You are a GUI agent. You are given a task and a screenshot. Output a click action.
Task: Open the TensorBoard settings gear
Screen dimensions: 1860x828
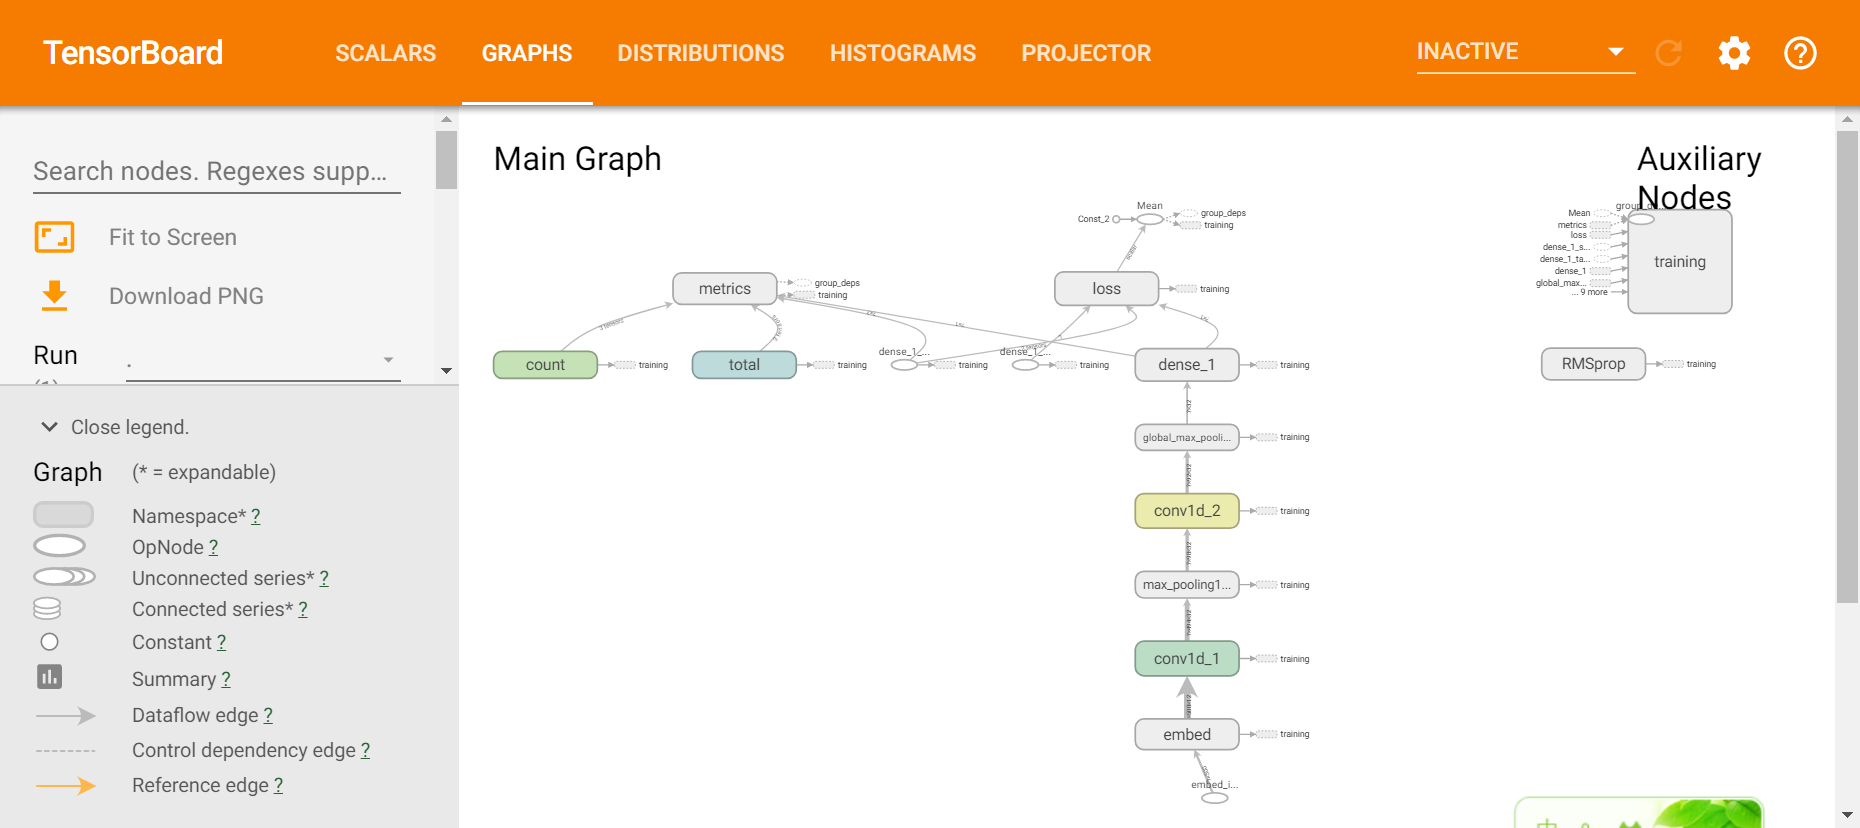click(x=1734, y=53)
